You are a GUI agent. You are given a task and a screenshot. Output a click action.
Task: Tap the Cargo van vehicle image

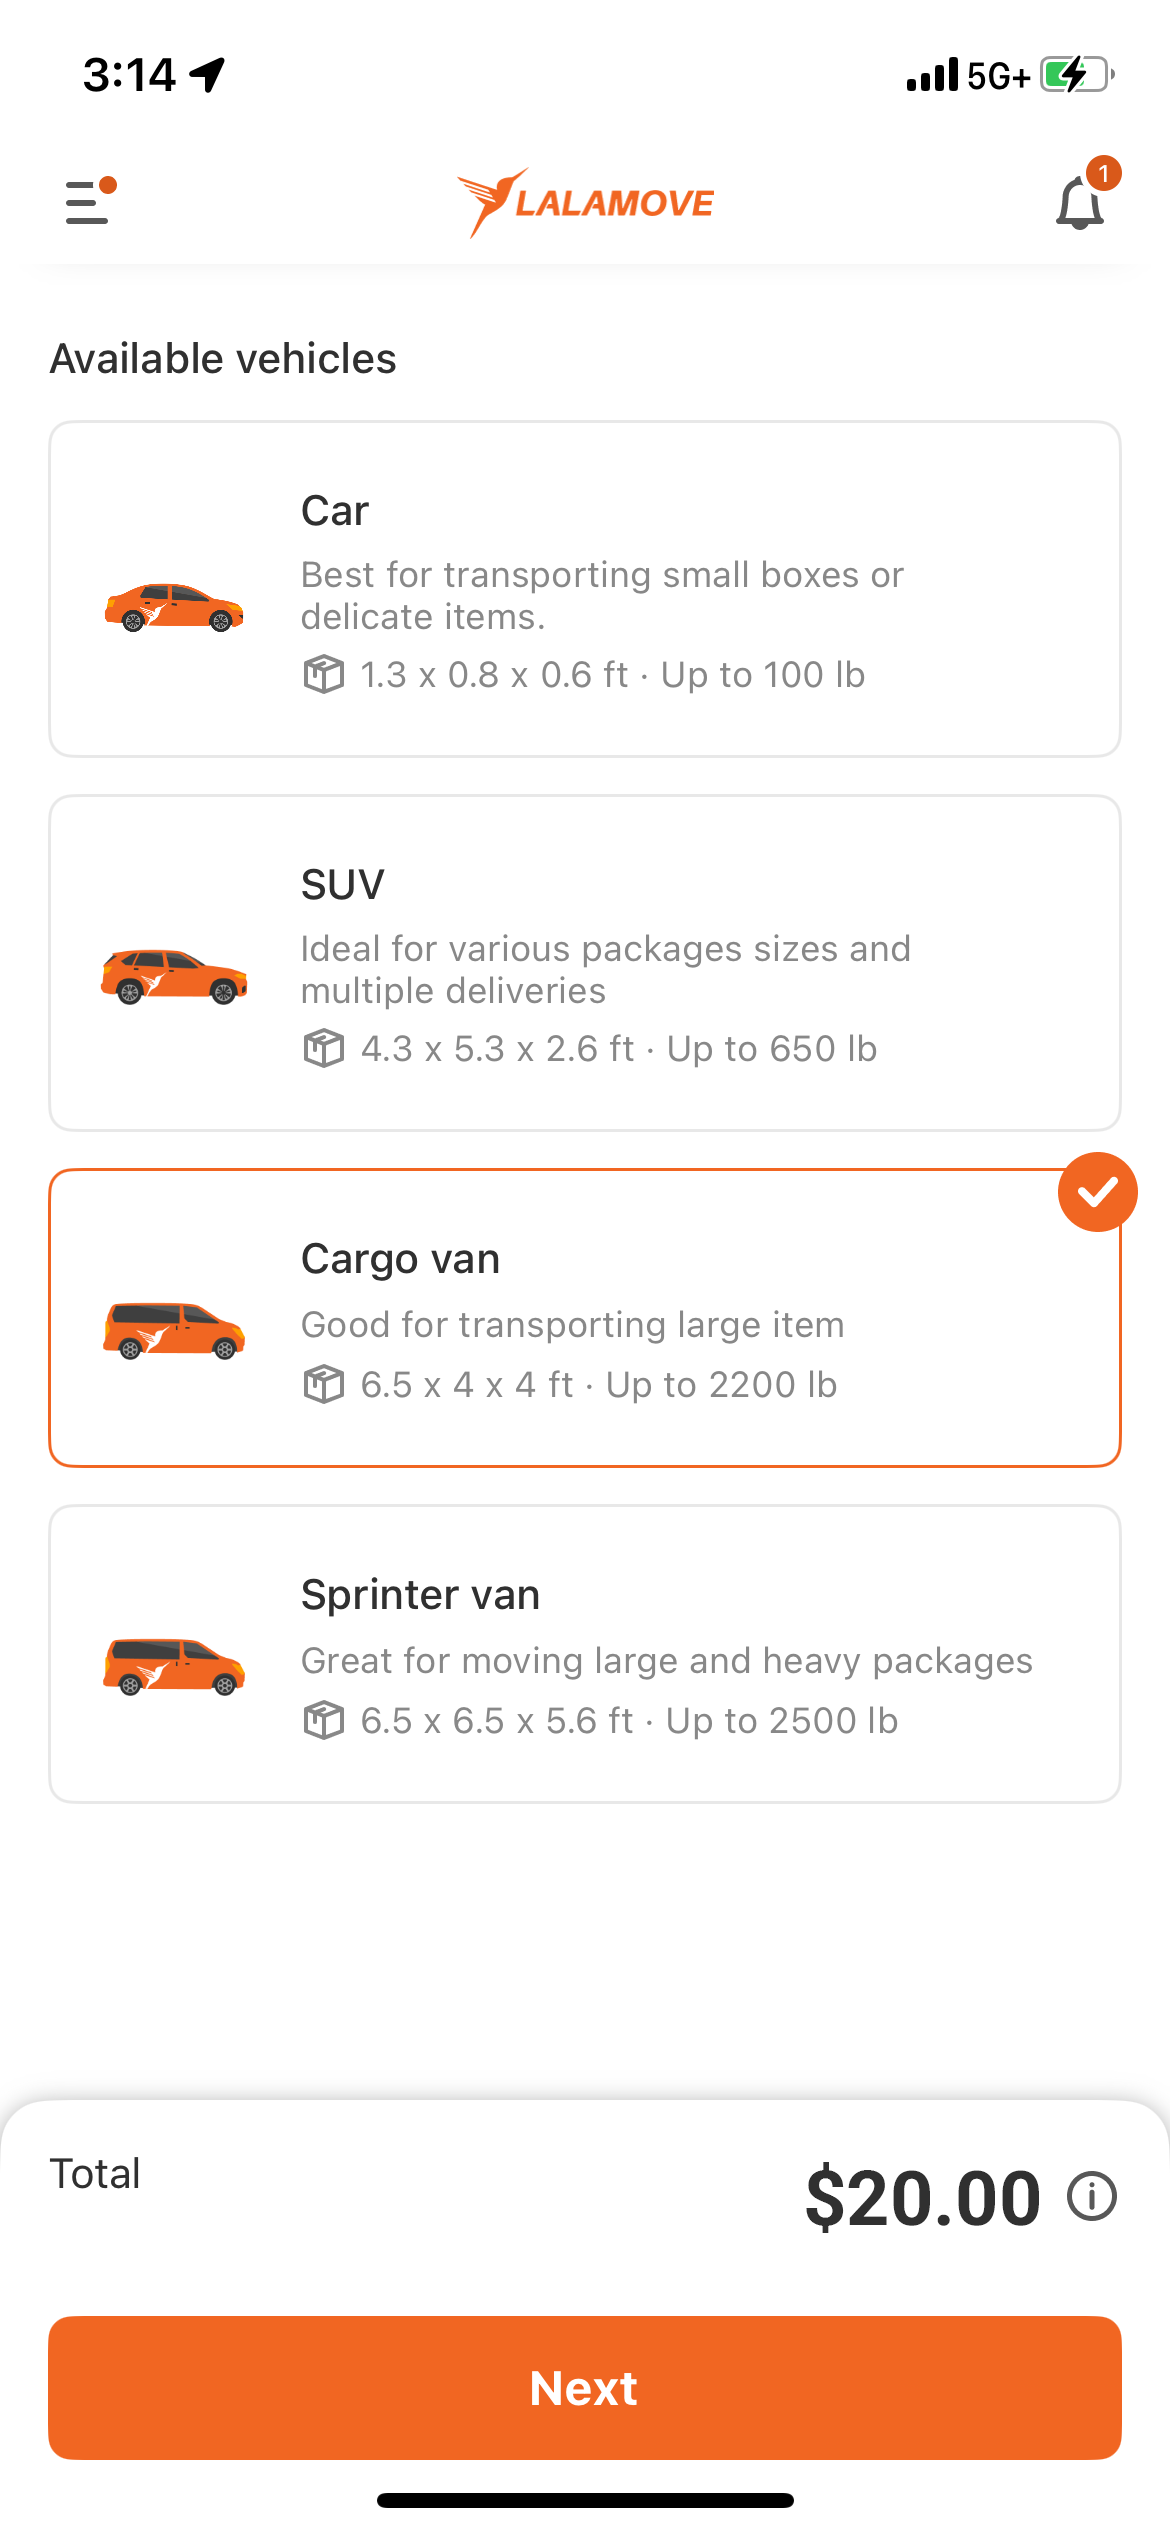[x=174, y=1330]
